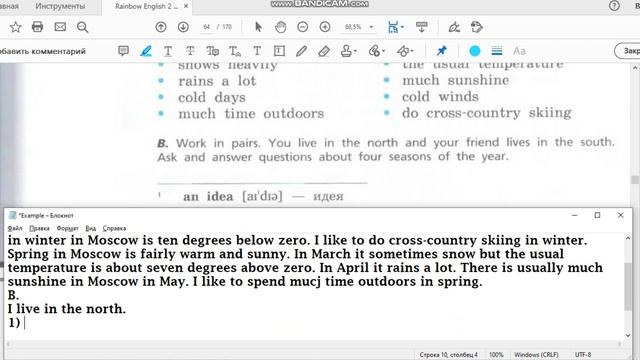Maximize the Notepad window

coord(597,215)
